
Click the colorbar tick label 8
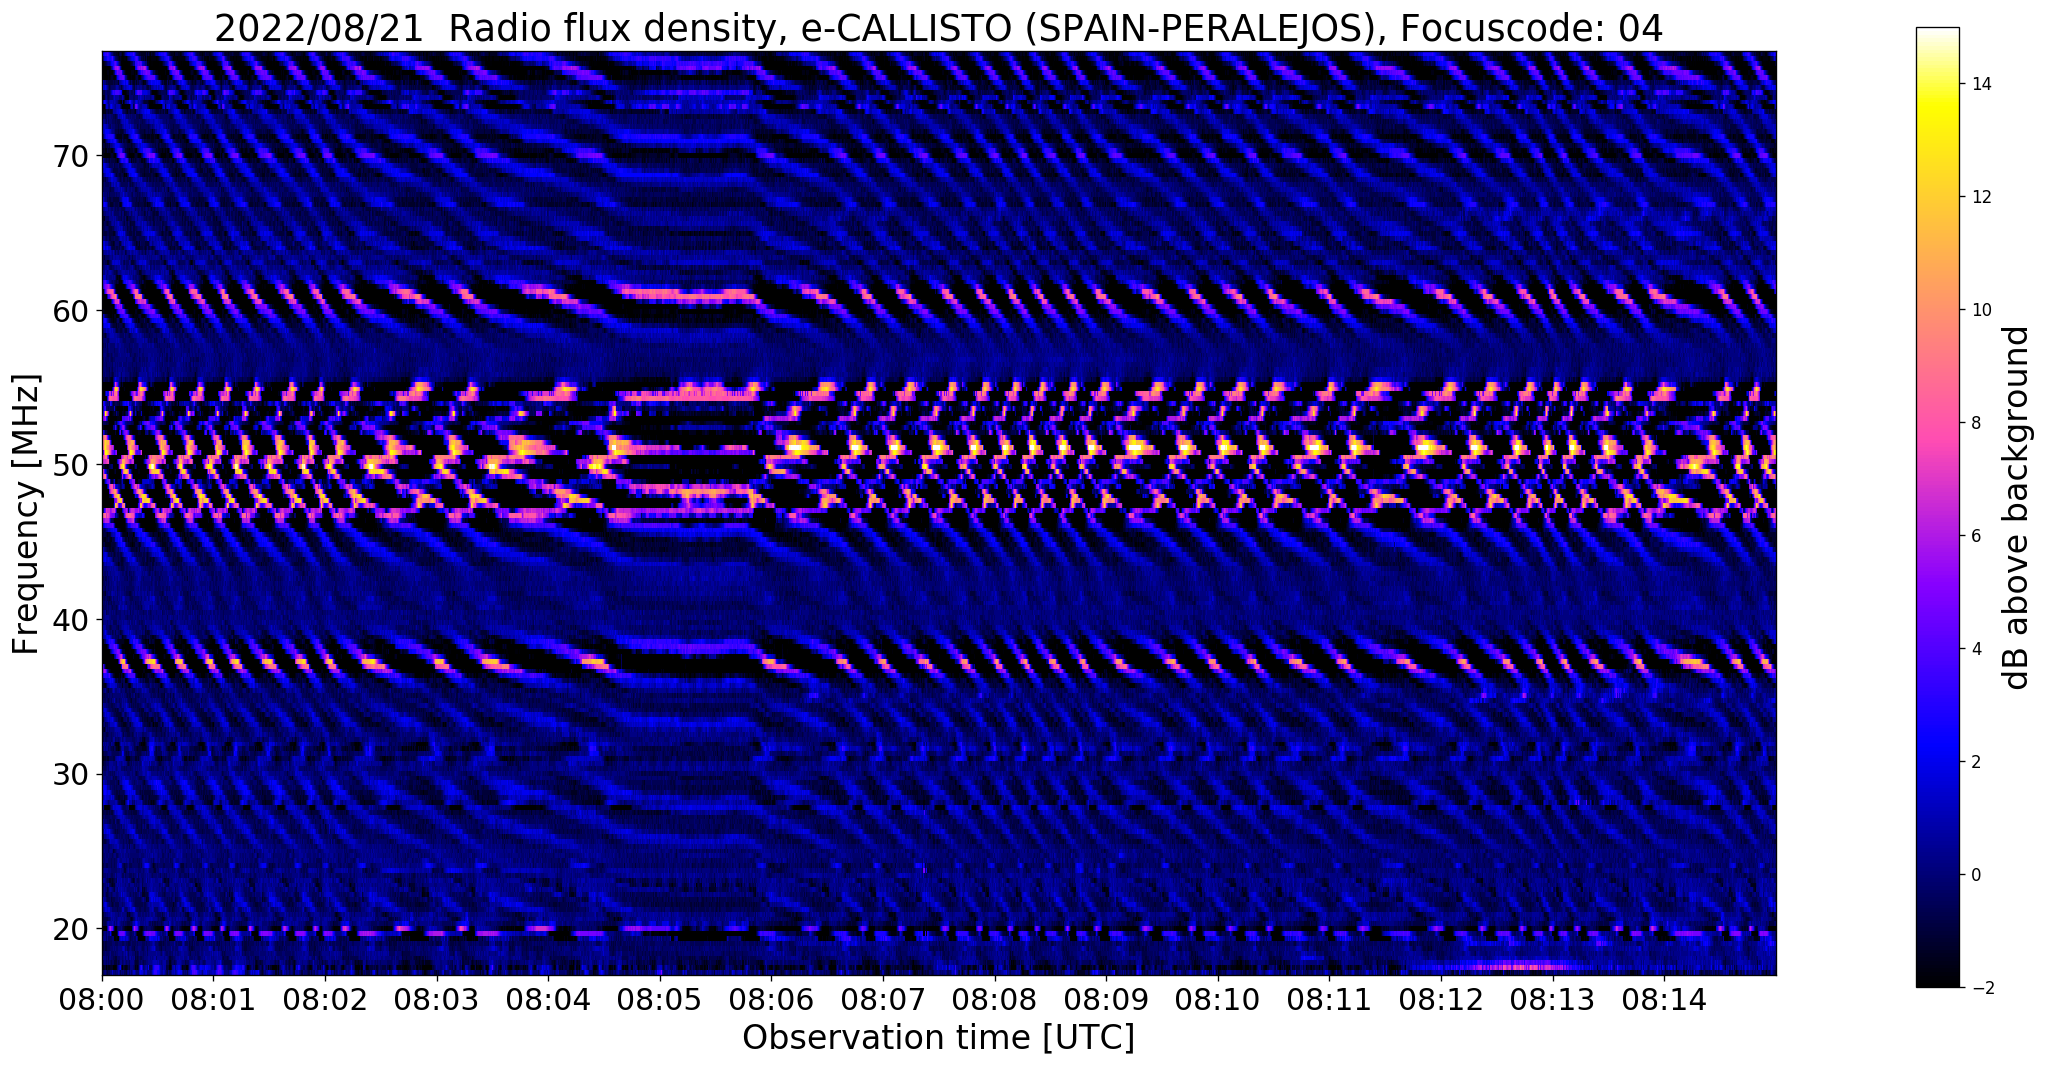pyautogui.click(x=1974, y=423)
